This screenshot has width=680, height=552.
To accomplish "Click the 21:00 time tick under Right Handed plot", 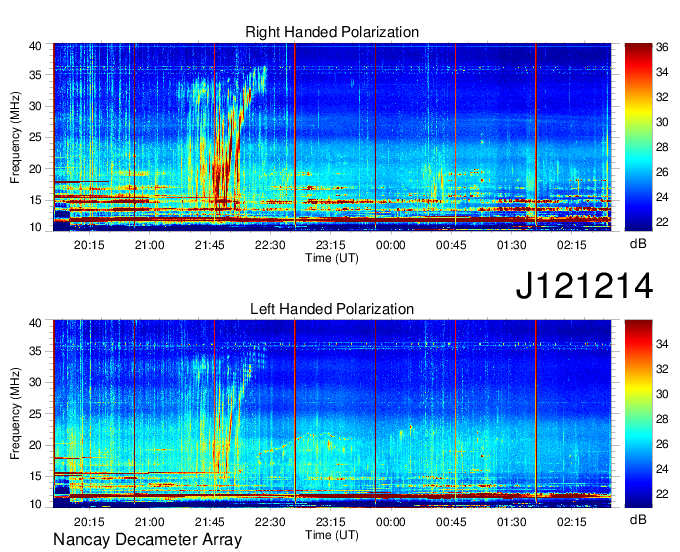I will [x=150, y=245].
